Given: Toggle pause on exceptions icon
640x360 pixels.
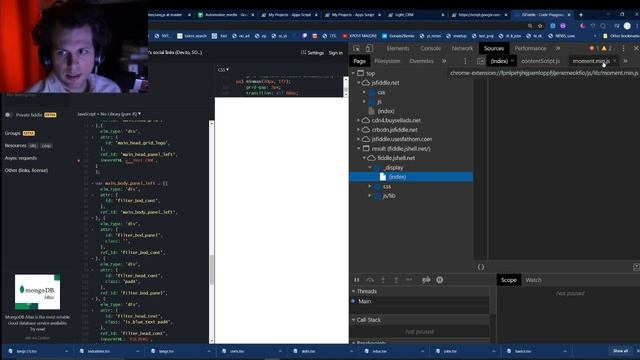Looking at the screenshot, I should tap(440, 280).
